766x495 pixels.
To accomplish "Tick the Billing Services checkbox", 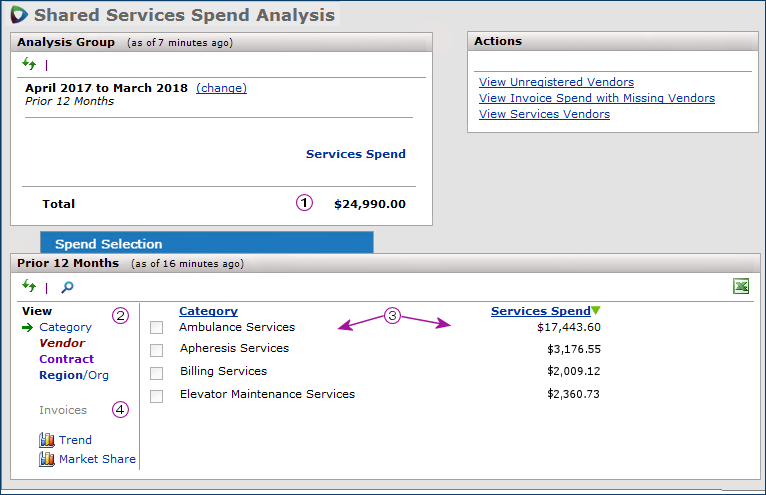I will (x=156, y=373).
